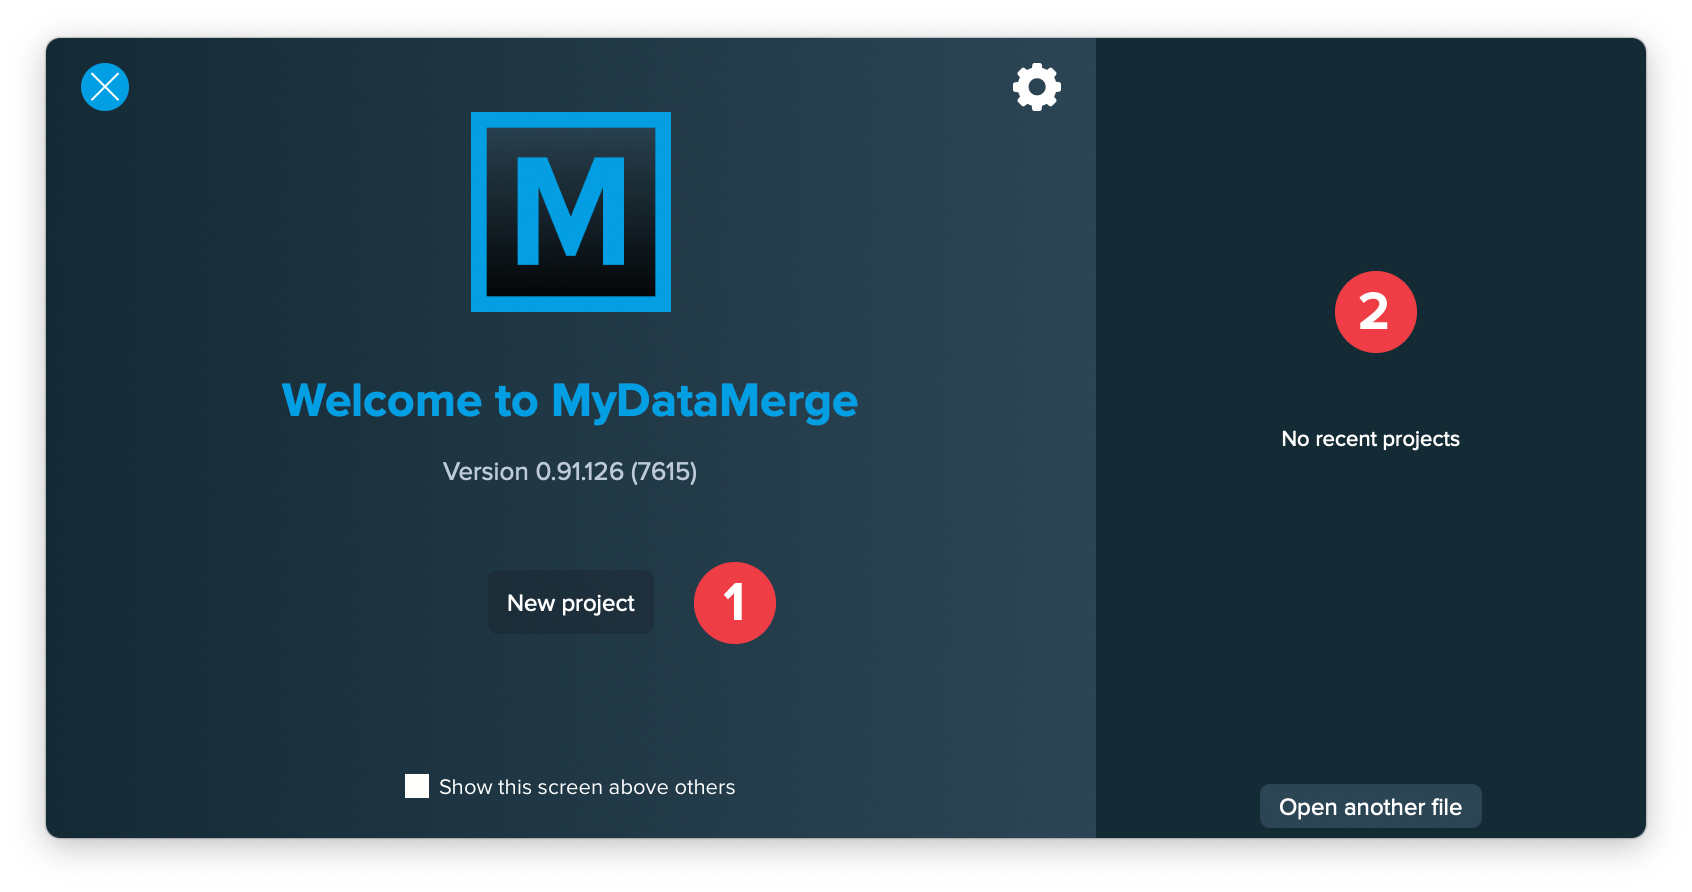Open settings with the gear icon
1692x892 pixels.
coord(1036,87)
